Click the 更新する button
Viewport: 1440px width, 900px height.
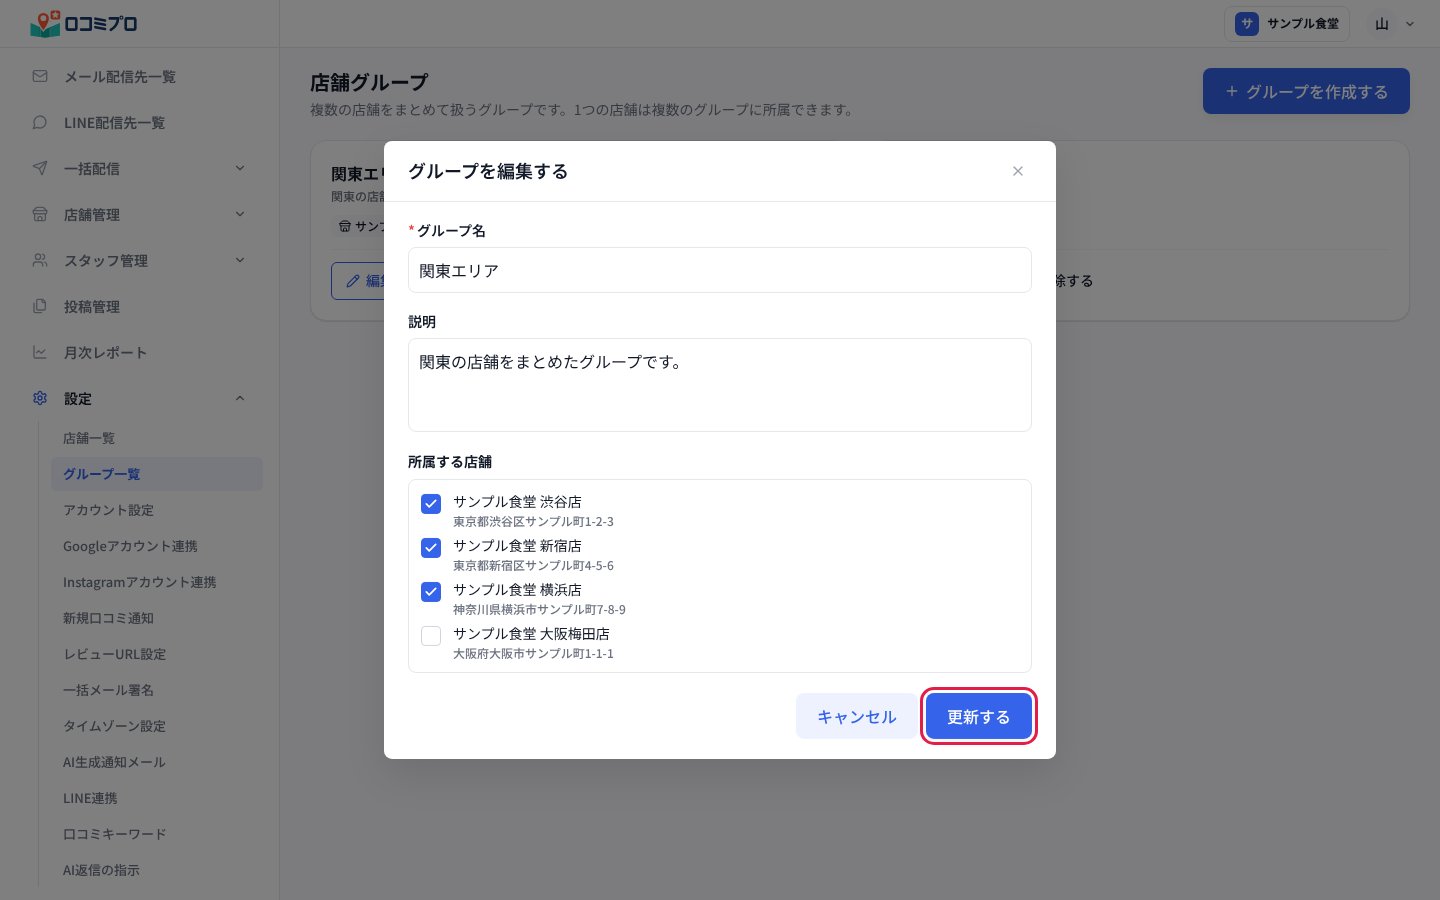[x=978, y=717]
